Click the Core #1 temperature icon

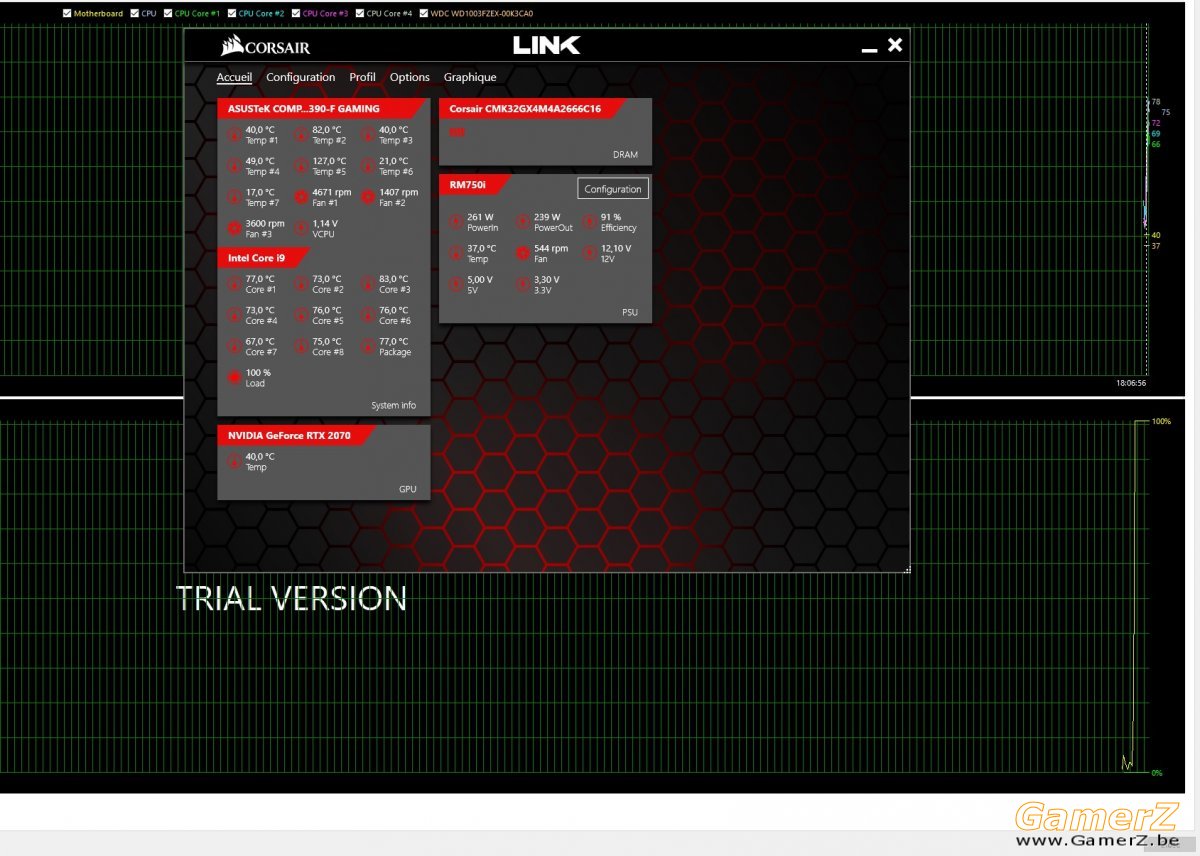[235, 284]
